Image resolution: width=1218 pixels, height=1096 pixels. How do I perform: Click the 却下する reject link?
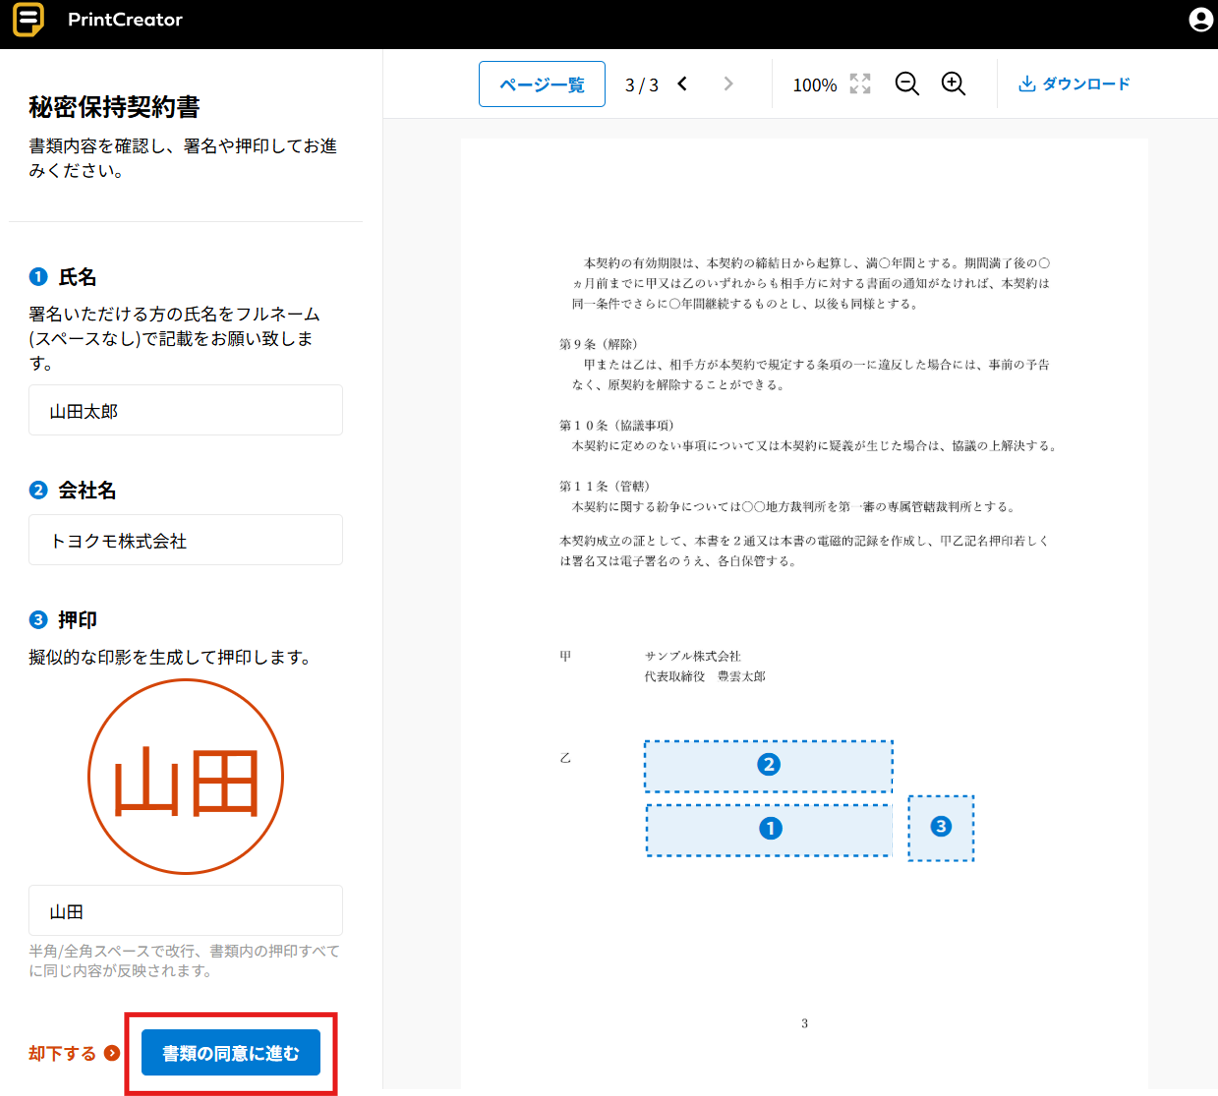pyautogui.click(x=74, y=1053)
